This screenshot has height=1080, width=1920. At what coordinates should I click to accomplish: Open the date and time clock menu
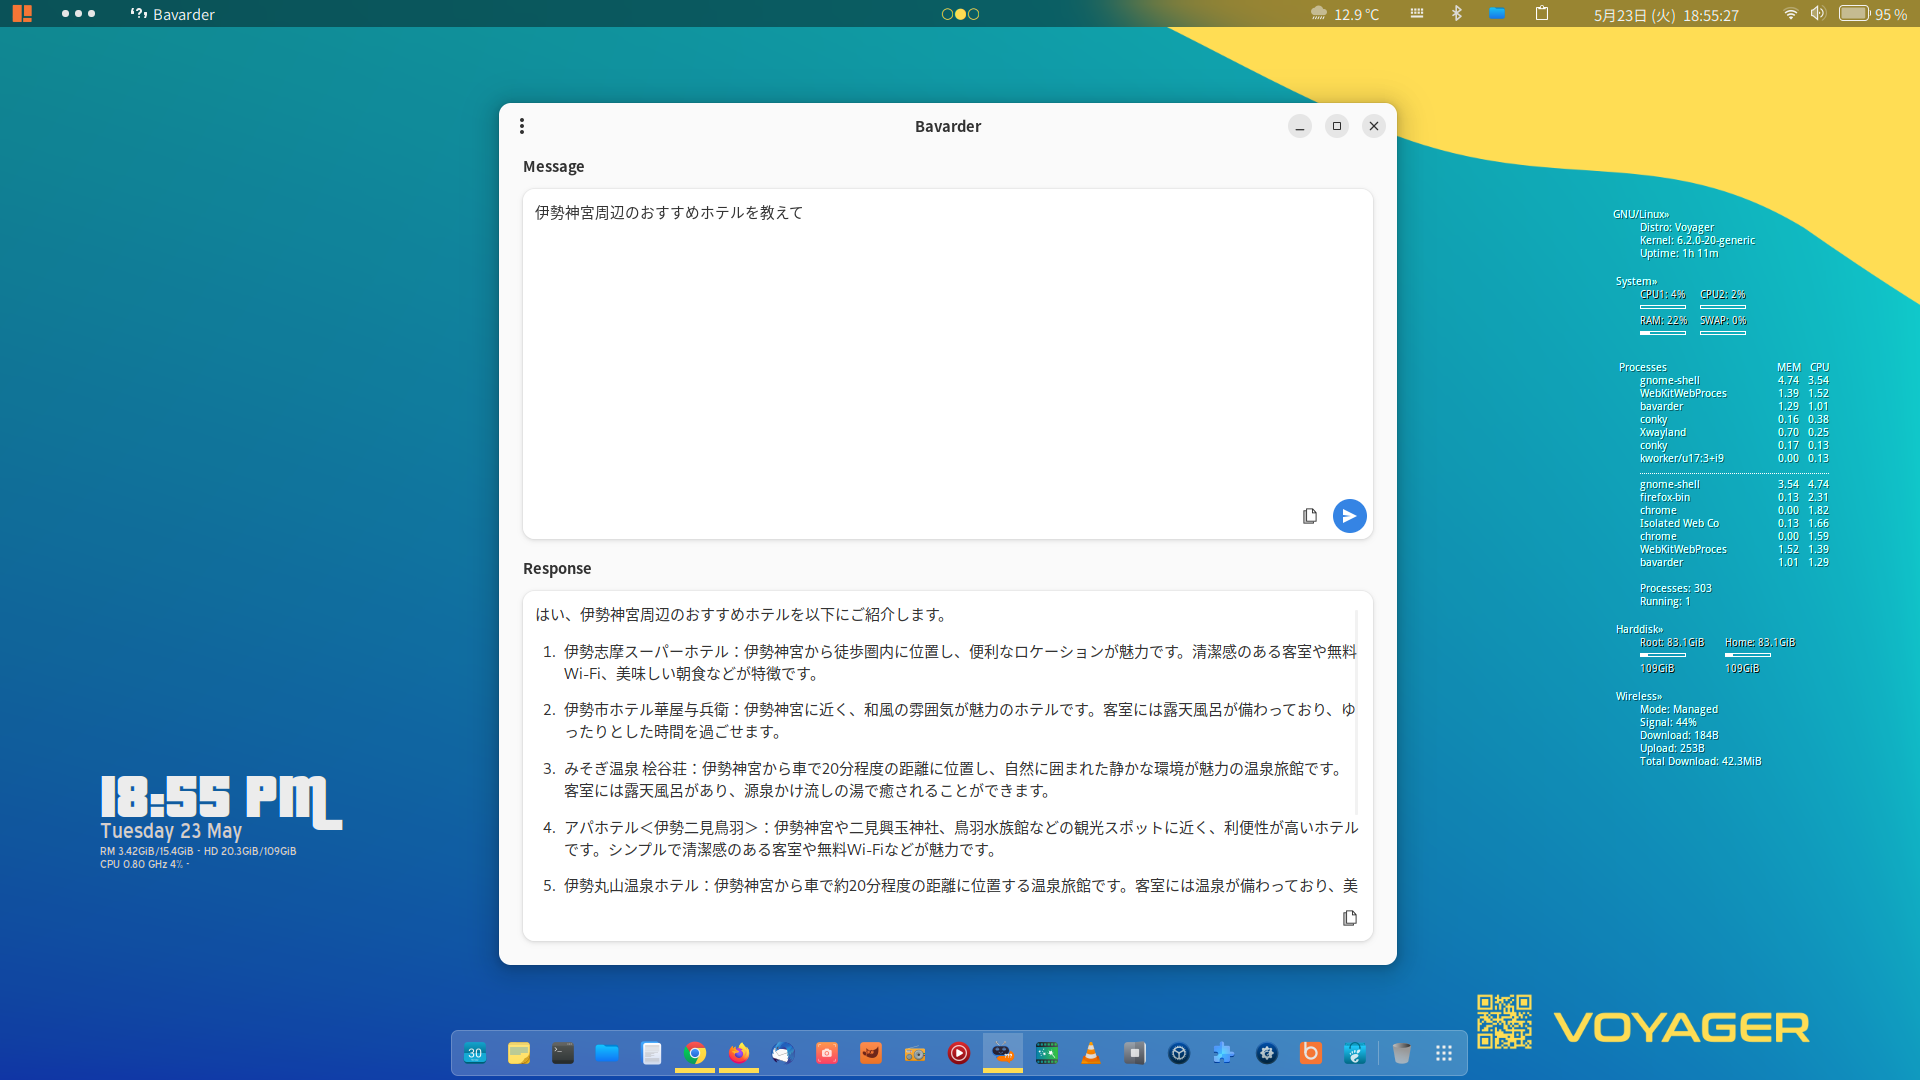(1665, 15)
